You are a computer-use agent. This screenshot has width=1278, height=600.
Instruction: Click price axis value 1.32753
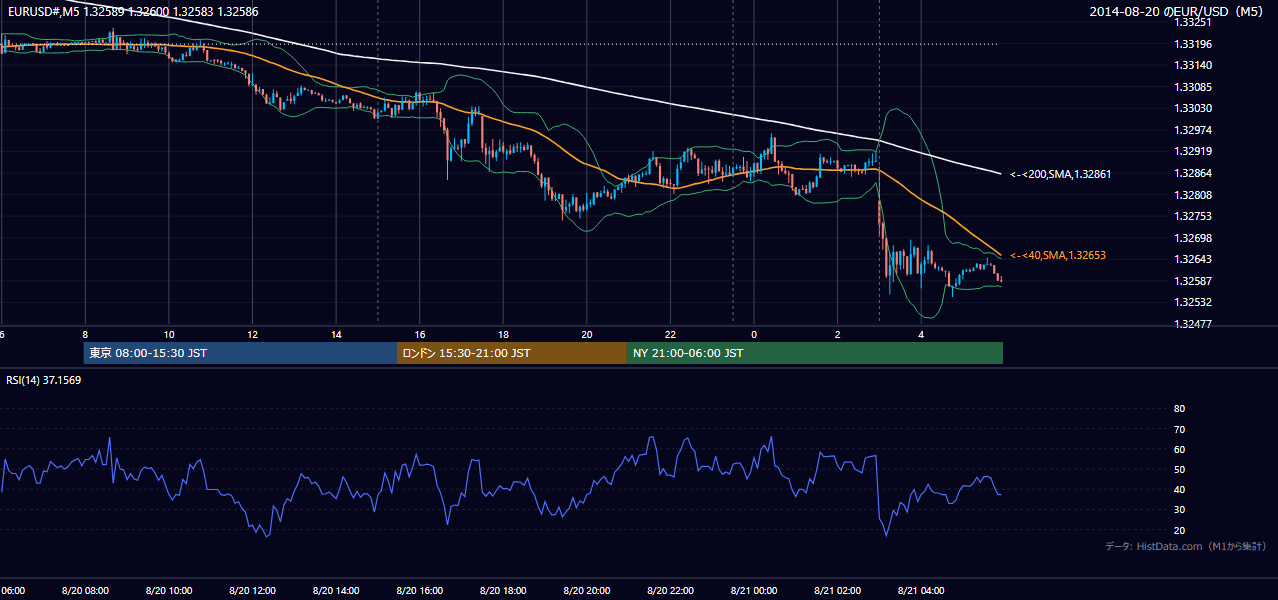pos(1192,216)
